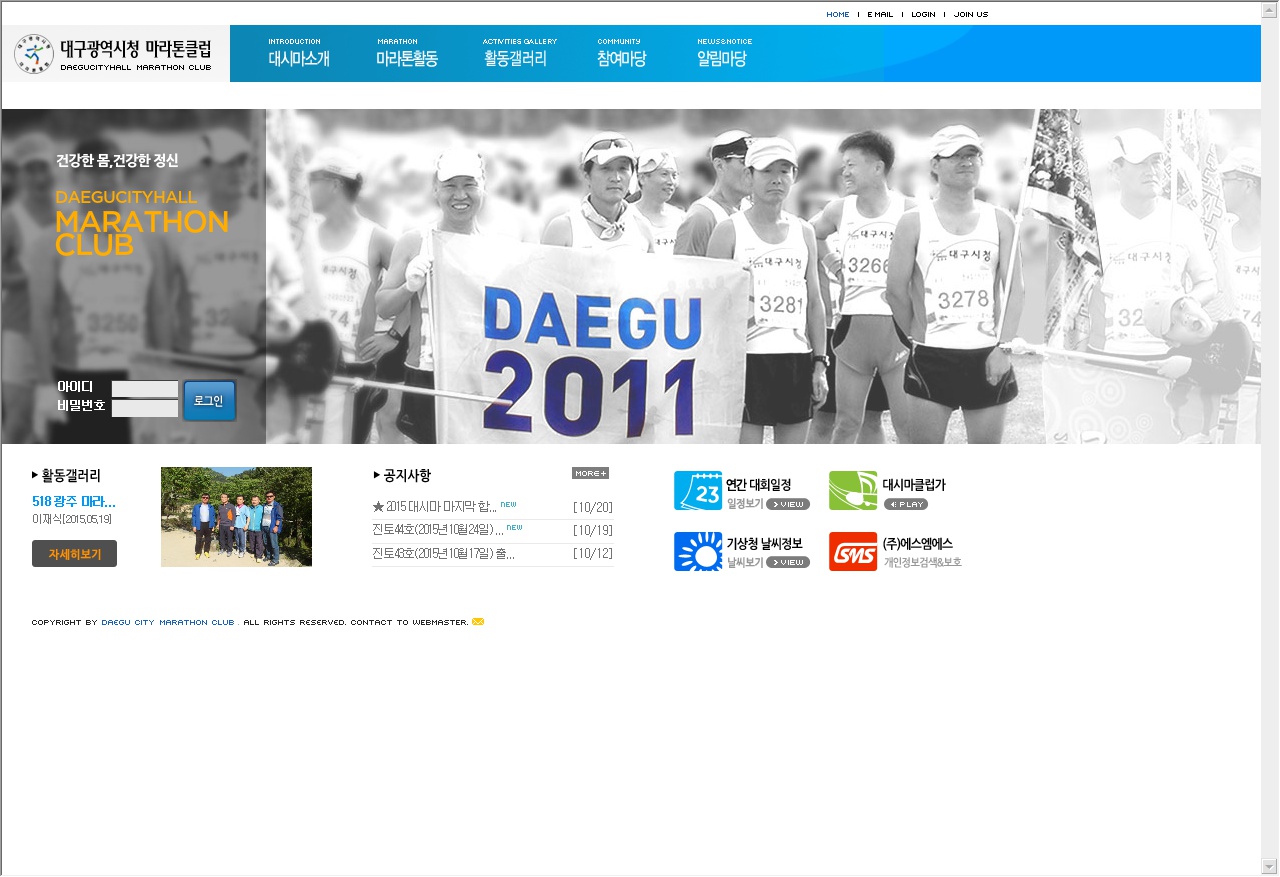
Task: Open the weather info sun icon
Action: point(697,552)
